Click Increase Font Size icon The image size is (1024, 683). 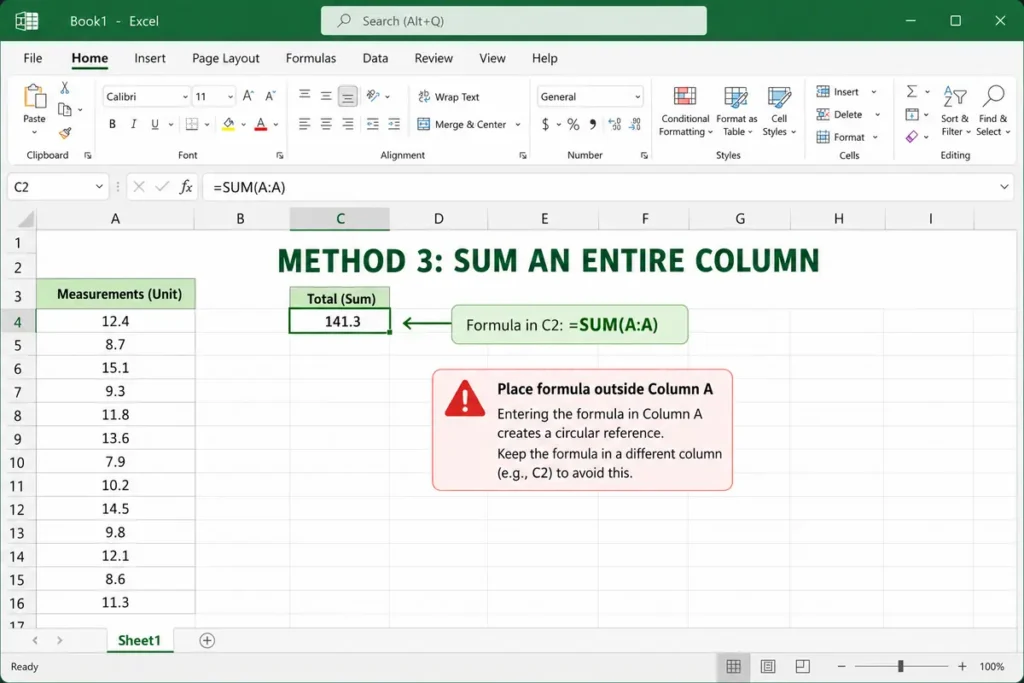pyautogui.click(x=248, y=97)
